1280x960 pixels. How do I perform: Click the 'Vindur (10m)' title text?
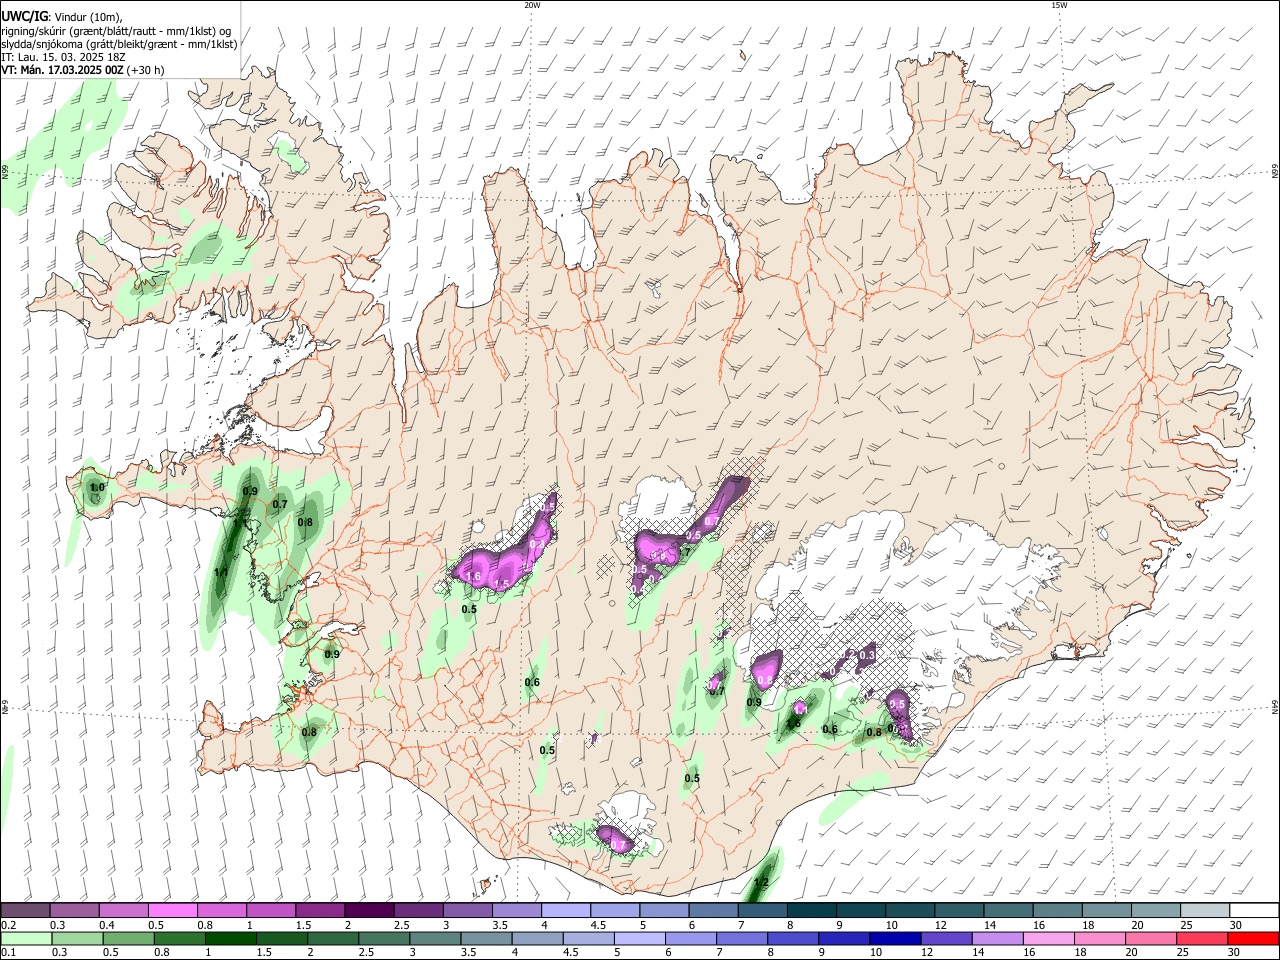(87, 17)
